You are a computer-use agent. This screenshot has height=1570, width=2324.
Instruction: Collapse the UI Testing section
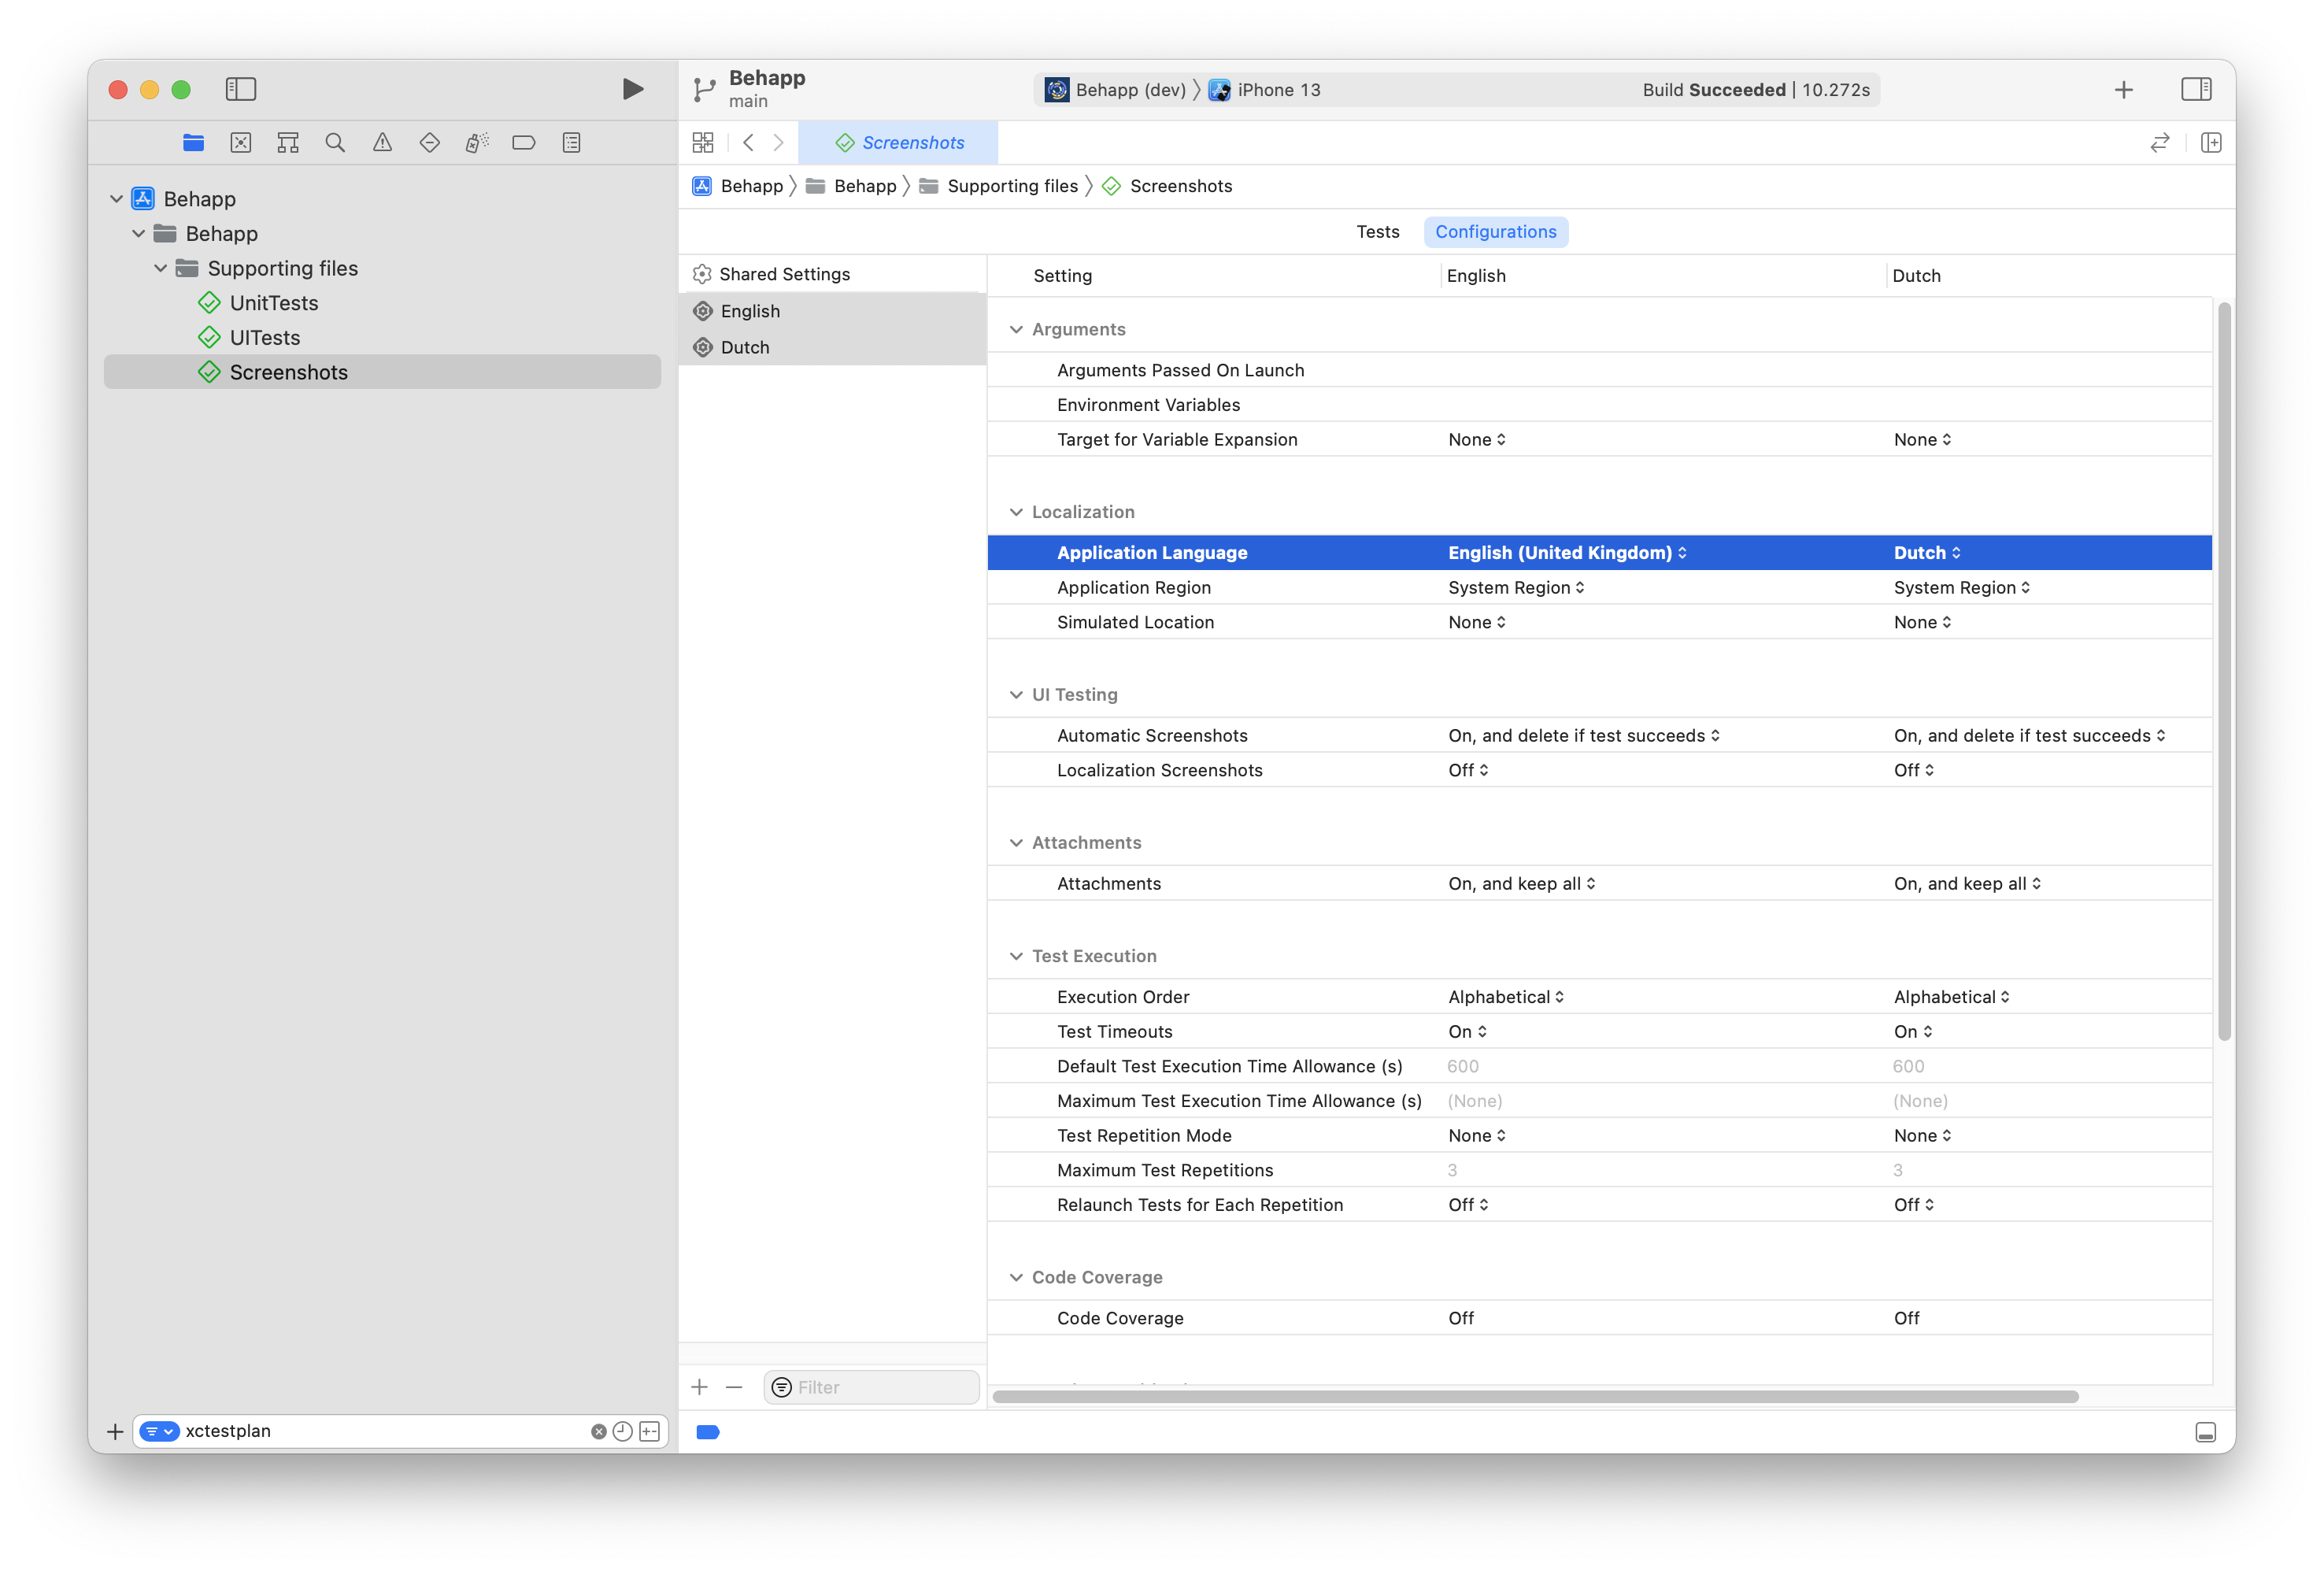[x=1016, y=694]
